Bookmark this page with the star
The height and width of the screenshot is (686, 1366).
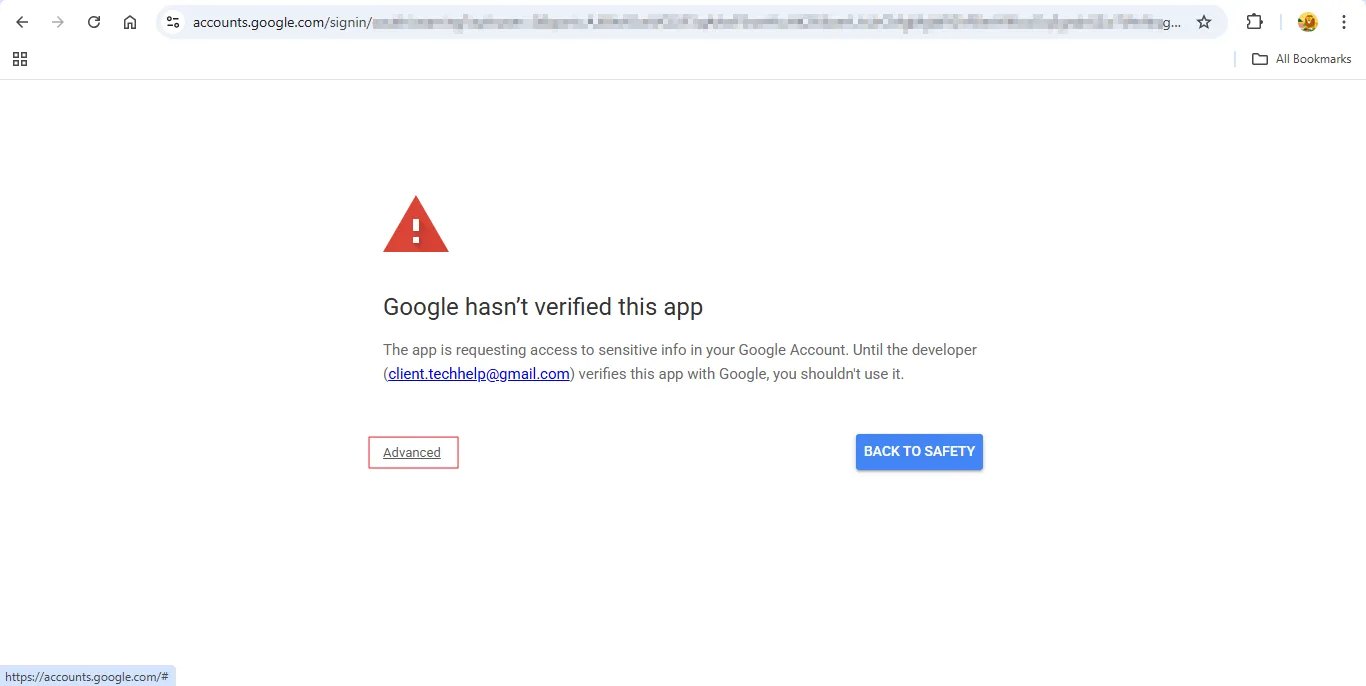pyautogui.click(x=1204, y=22)
